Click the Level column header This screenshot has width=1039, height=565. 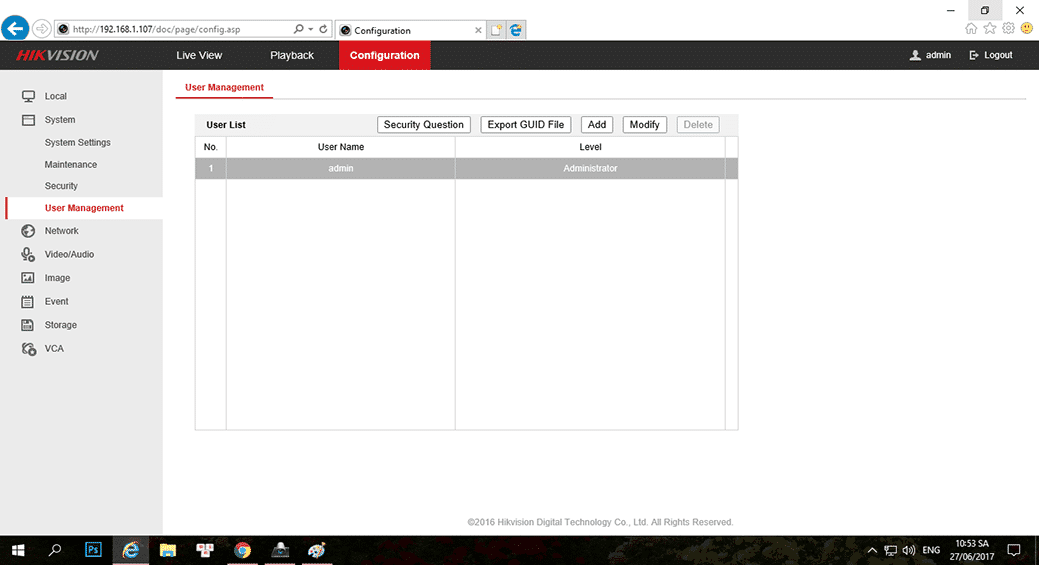pyautogui.click(x=590, y=147)
